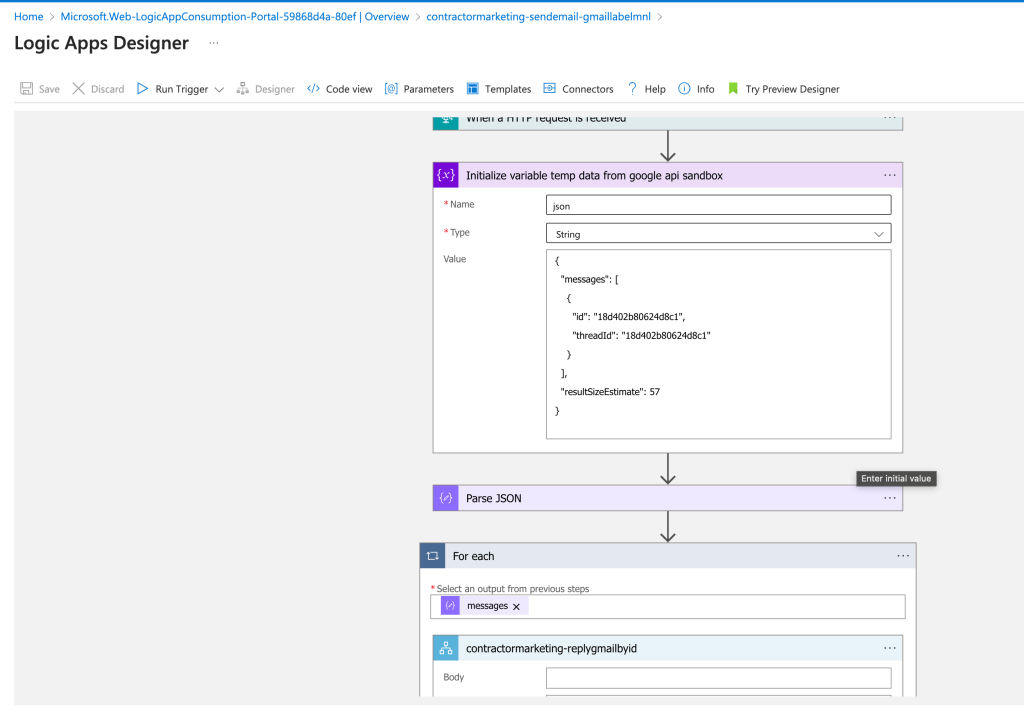This screenshot has width=1024, height=716.
Task: Open Initialize variable ellipsis menu
Action: pyautogui.click(x=889, y=175)
